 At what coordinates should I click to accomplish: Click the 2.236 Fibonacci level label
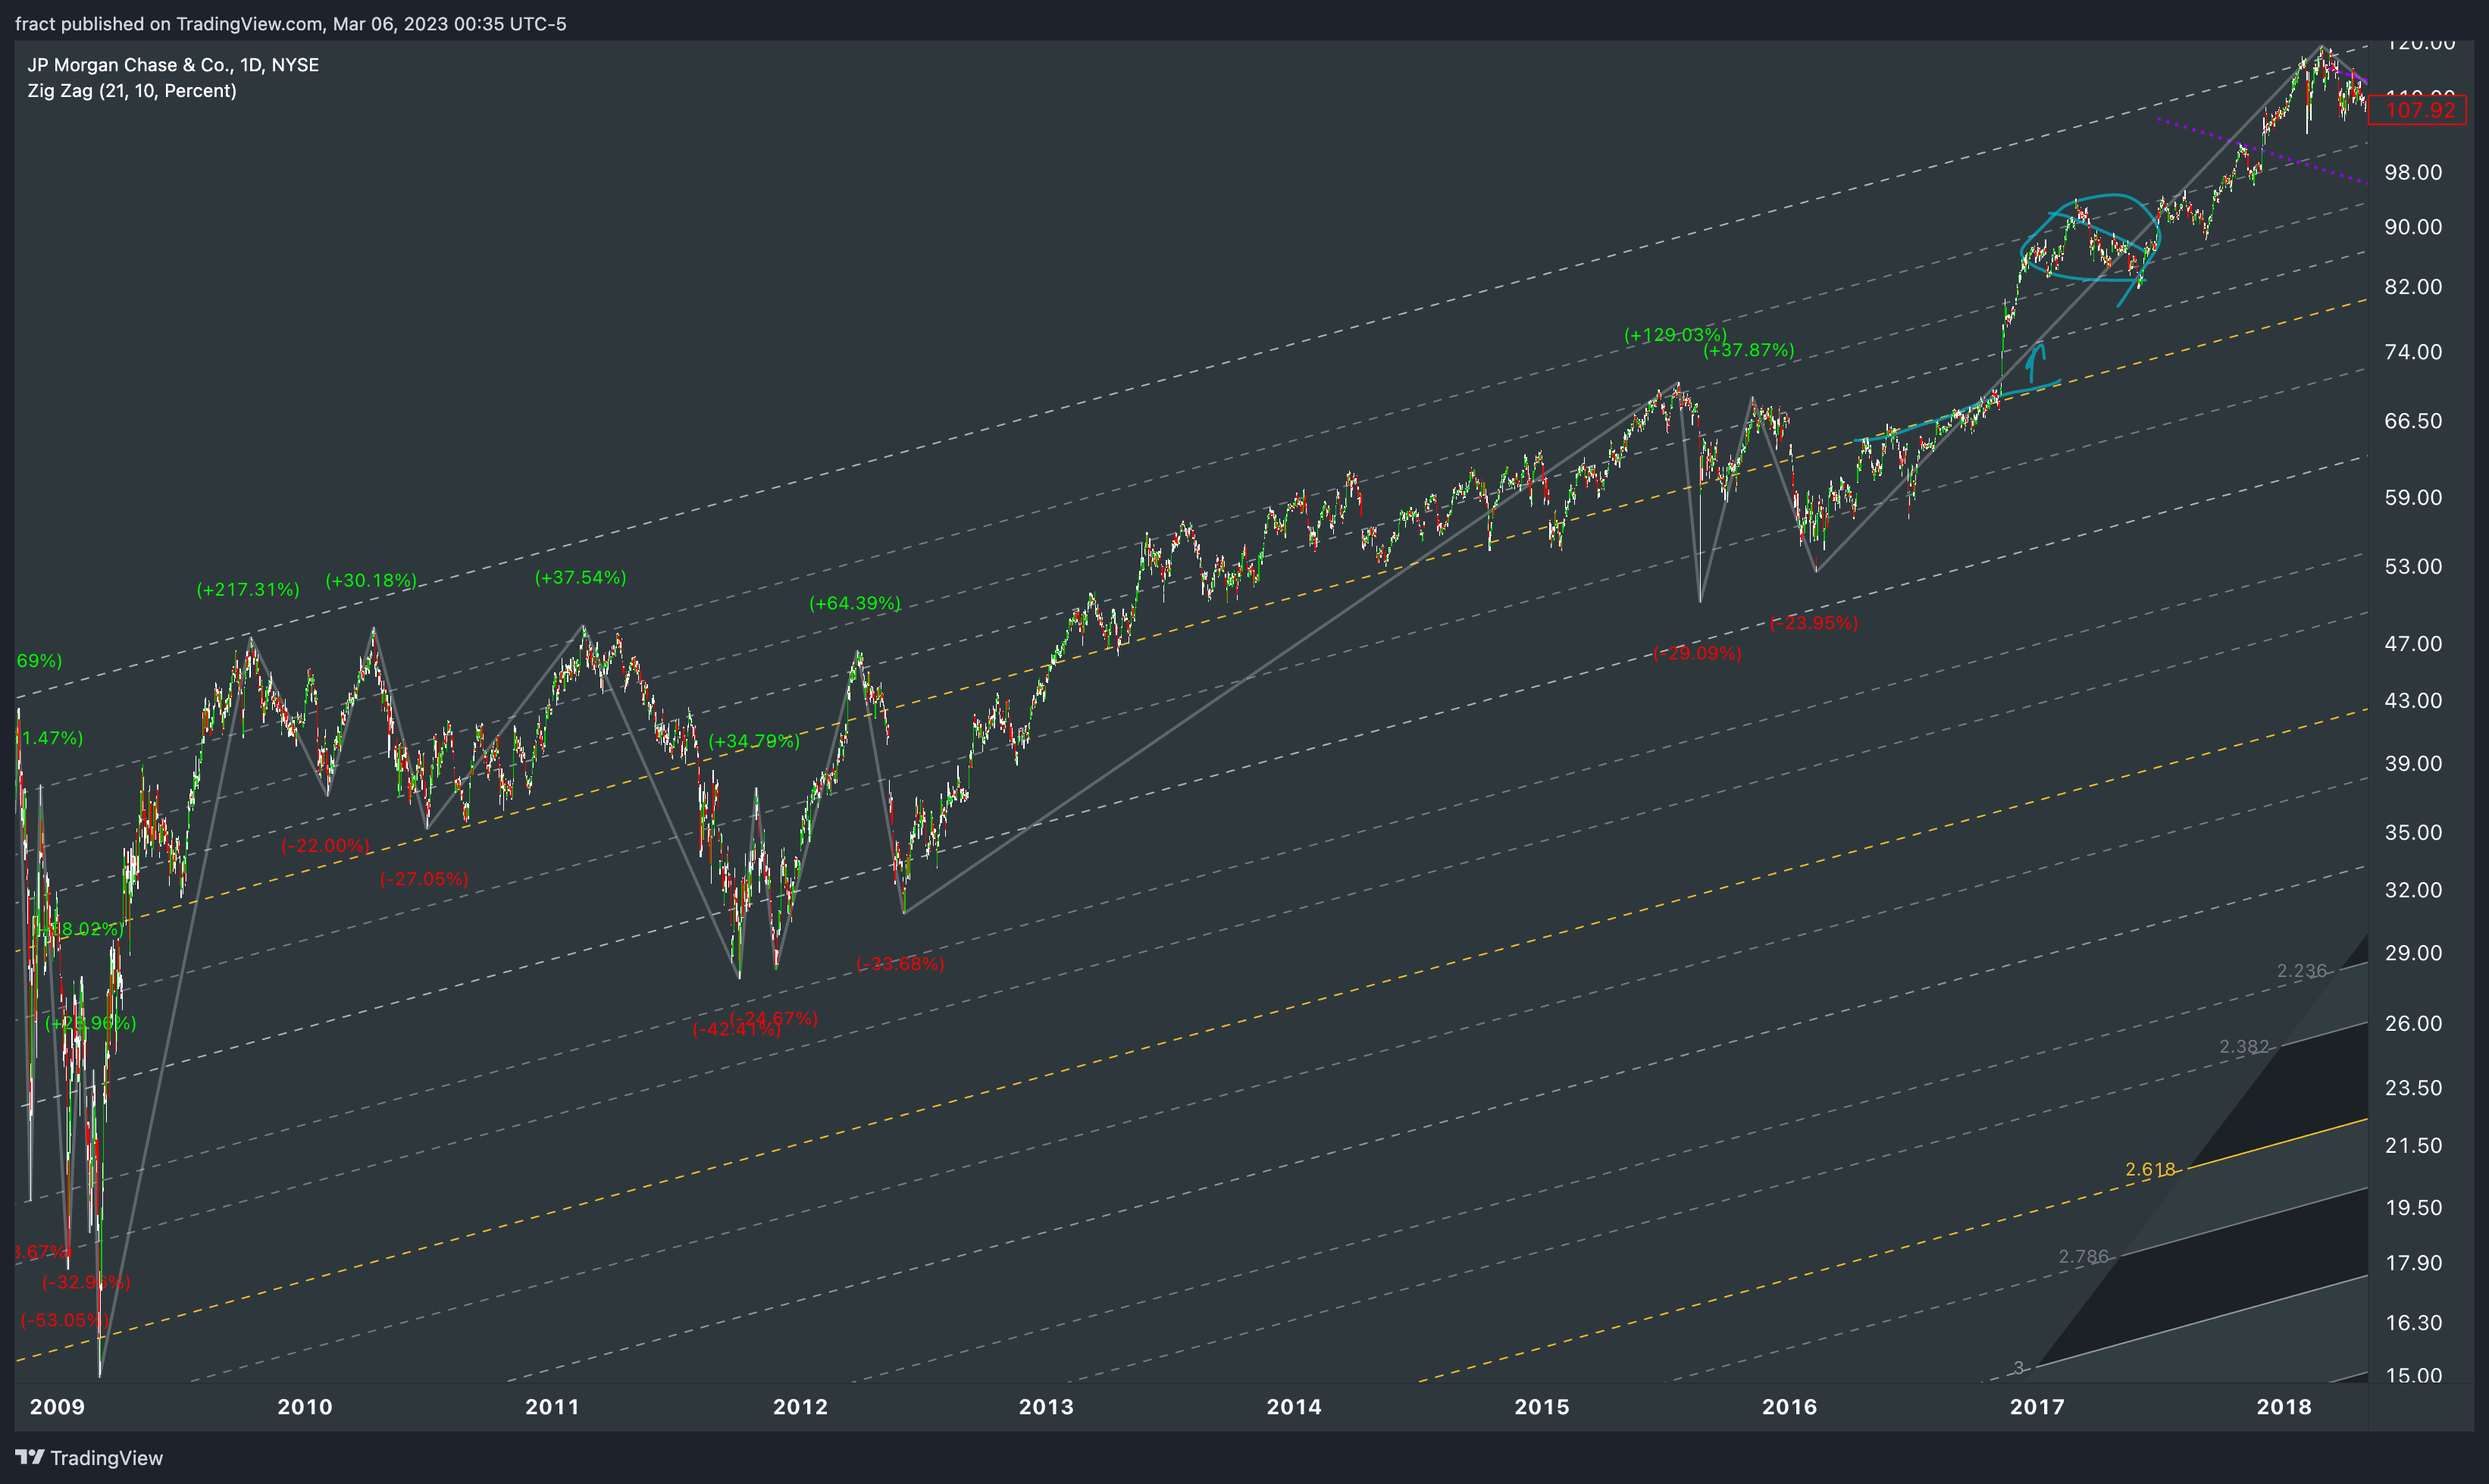[x=2302, y=972]
